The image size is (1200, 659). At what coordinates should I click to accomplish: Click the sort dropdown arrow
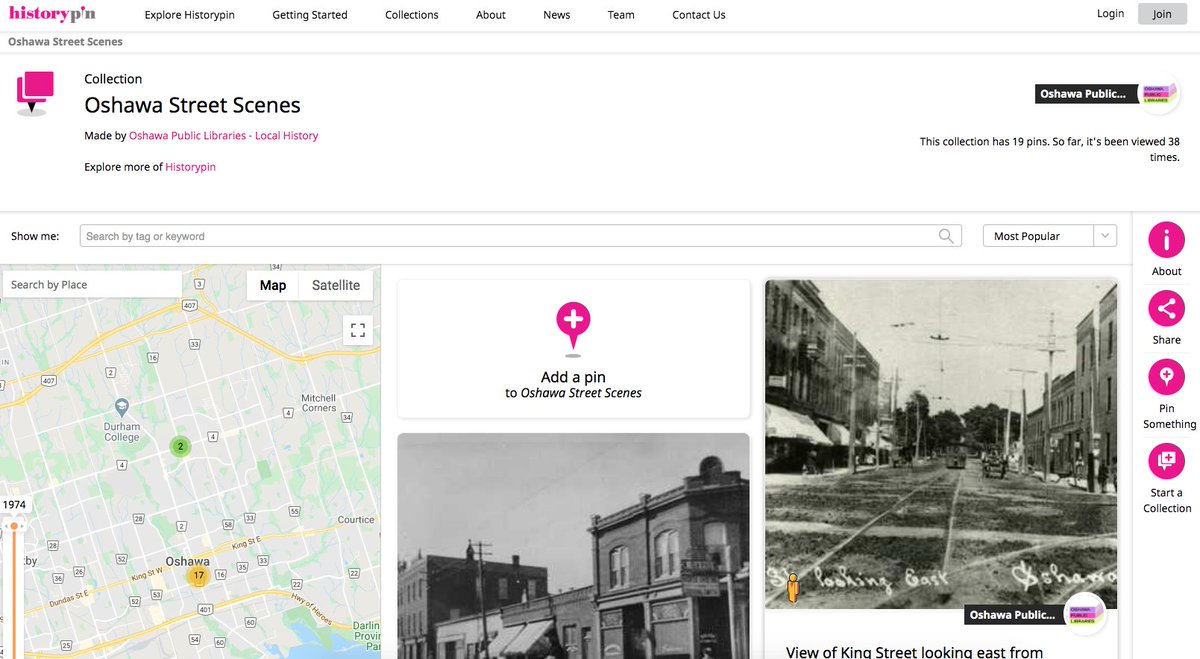(x=1105, y=236)
